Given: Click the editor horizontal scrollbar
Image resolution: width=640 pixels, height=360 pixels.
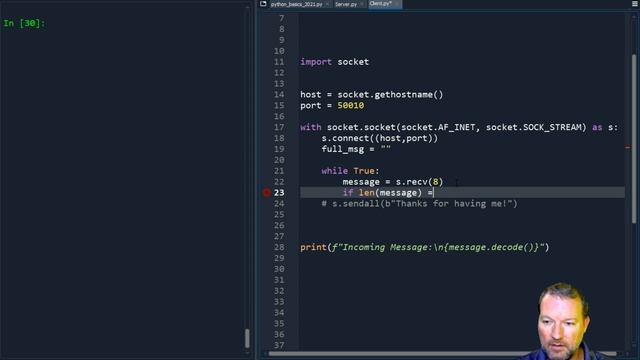Looking at the screenshot, I should click(441, 354).
